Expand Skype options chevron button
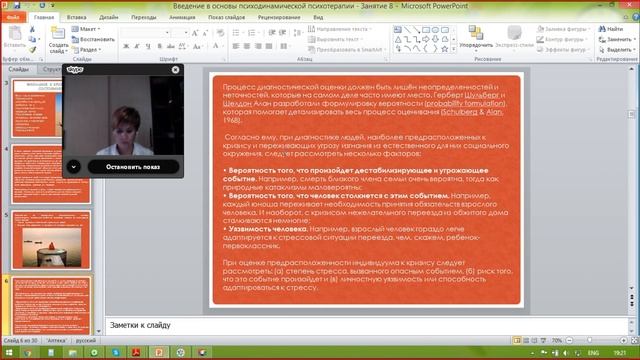The image size is (640, 360). tap(73, 167)
